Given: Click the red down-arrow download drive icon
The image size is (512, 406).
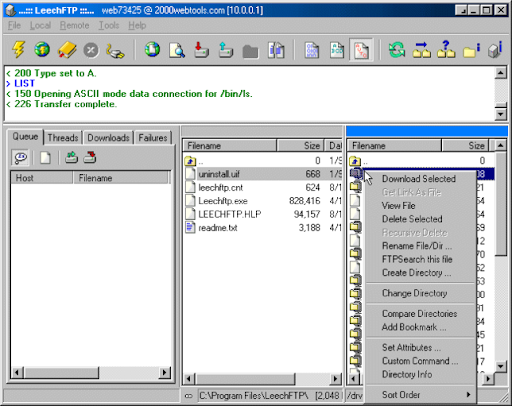Looking at the screenshot, I should [201, 50].
